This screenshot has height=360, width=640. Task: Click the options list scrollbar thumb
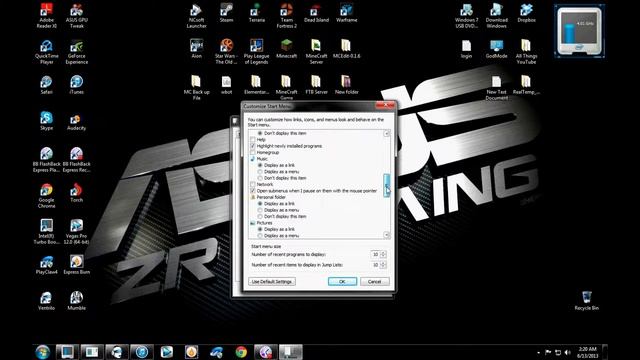pos(387,185)
